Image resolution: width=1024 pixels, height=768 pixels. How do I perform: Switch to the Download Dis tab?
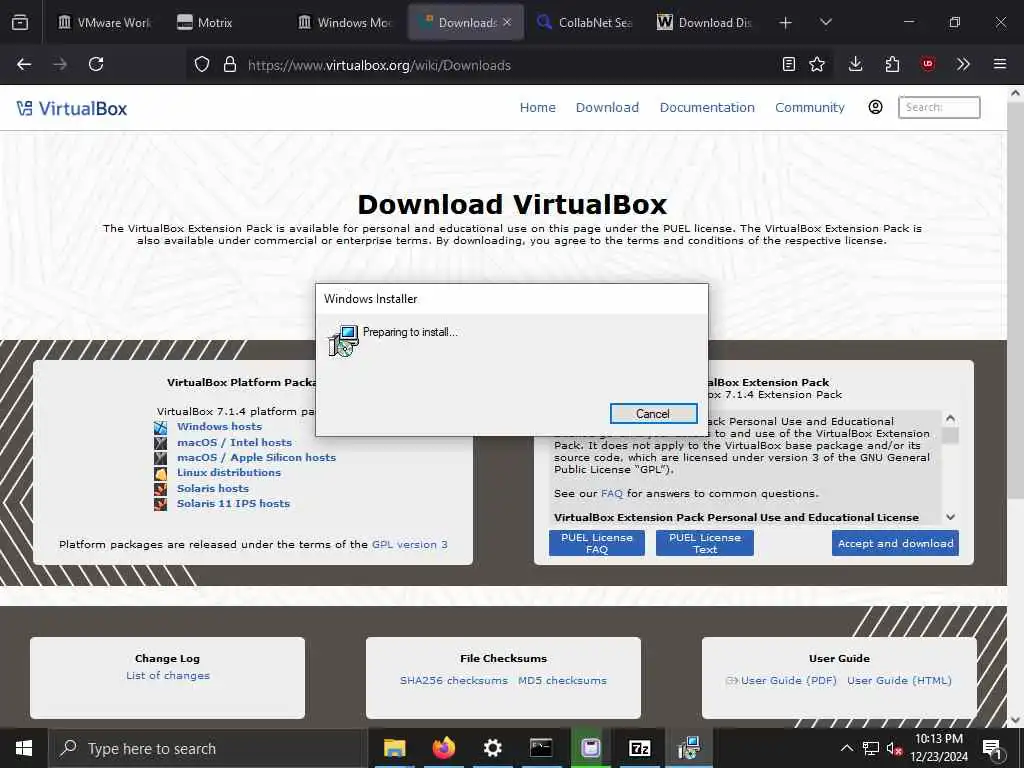coord(705,22)
